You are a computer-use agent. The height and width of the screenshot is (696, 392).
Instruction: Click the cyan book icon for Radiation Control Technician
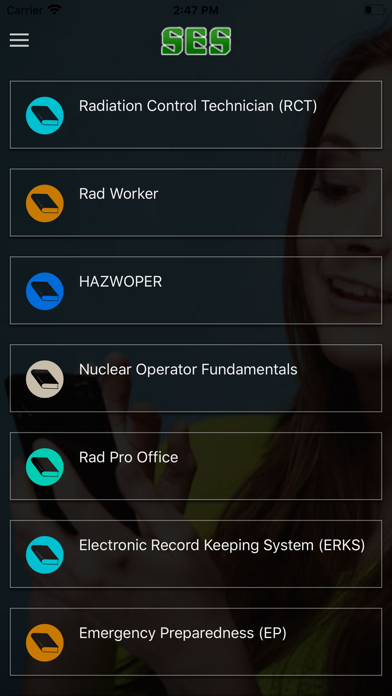[x=44, y=115]
